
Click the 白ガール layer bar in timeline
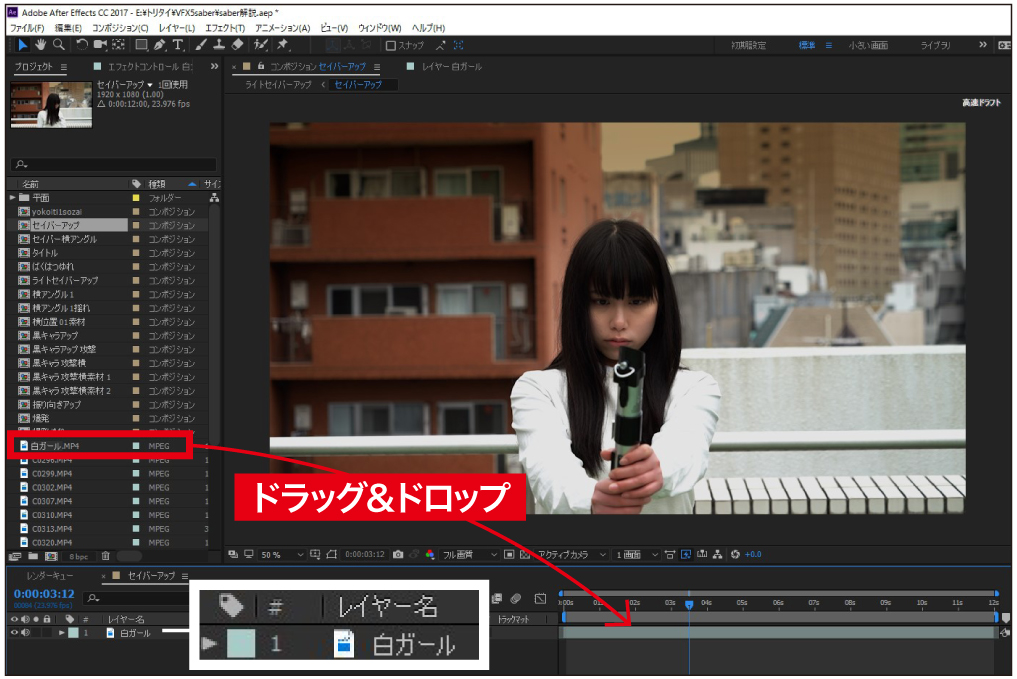click(x=778, y=632)
